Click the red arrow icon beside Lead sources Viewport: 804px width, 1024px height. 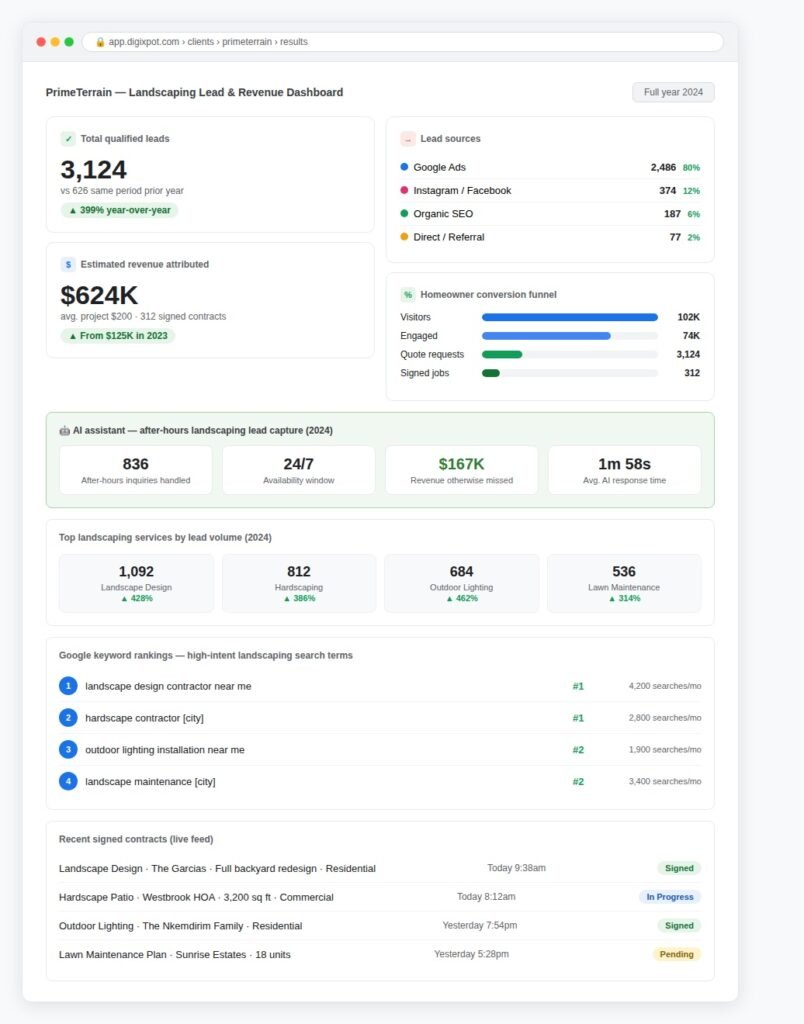pyautogui.click(x=408, y=138)
